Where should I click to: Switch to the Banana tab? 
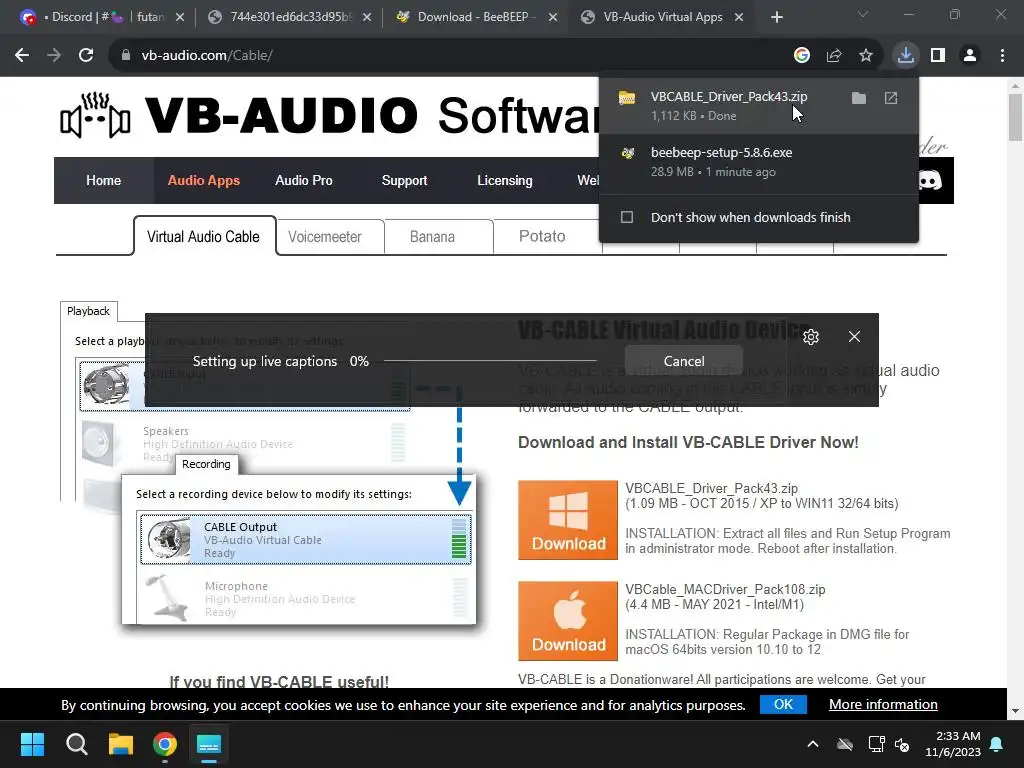[432, 236]
